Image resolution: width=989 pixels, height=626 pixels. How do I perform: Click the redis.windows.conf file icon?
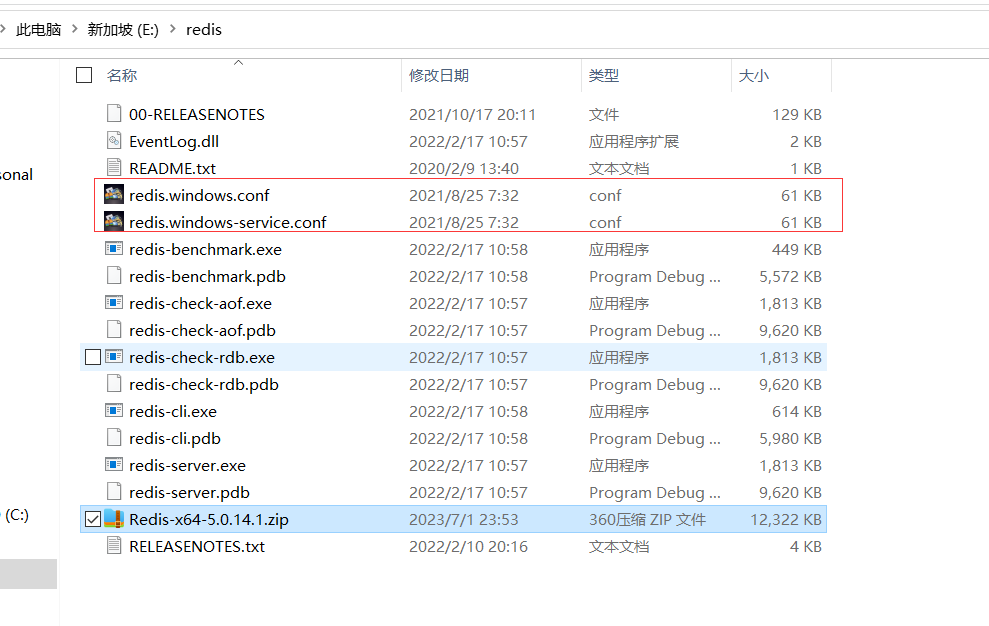click(114, 194)
